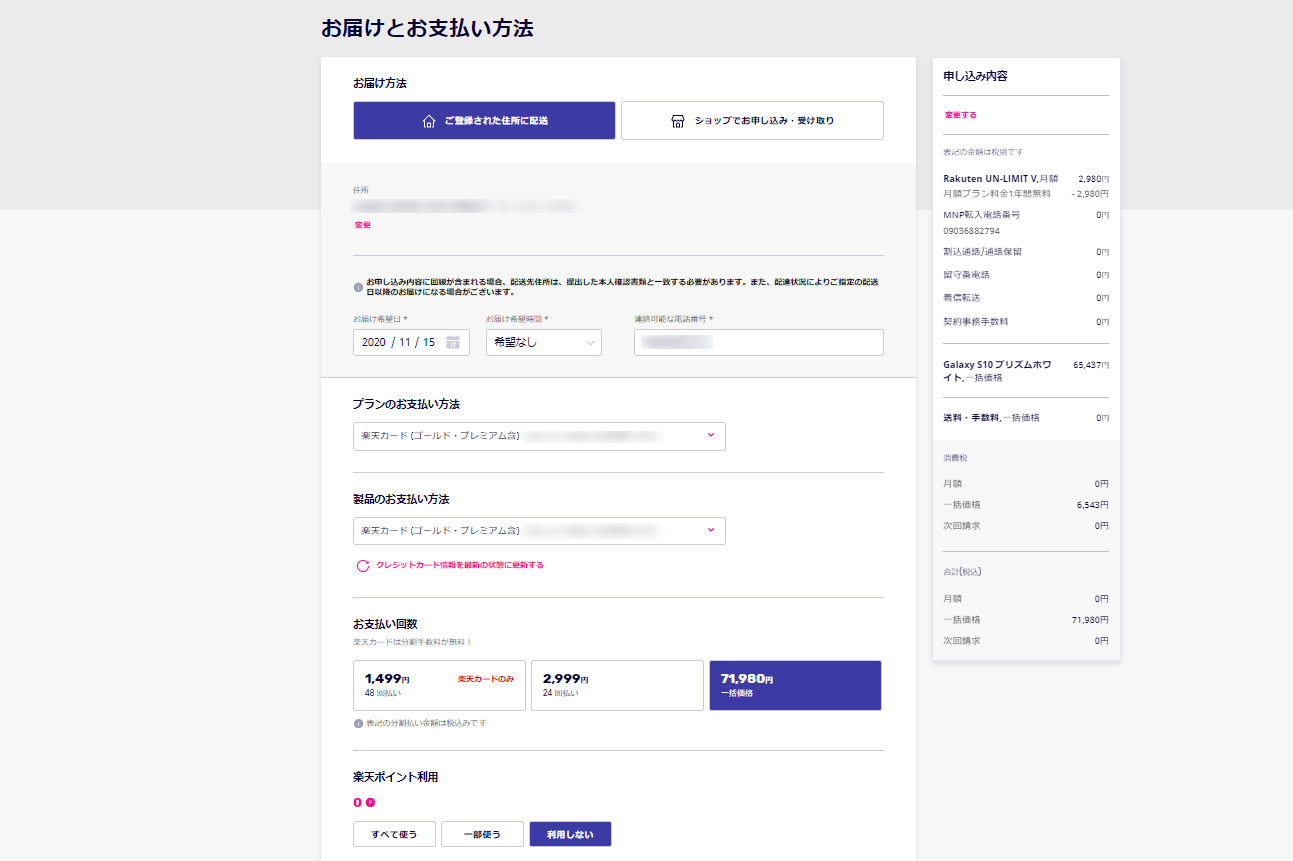Choose the 48-installment 1,499 yen option
The height and width of the screenshot is (861, 1293).
click(439, 685)
